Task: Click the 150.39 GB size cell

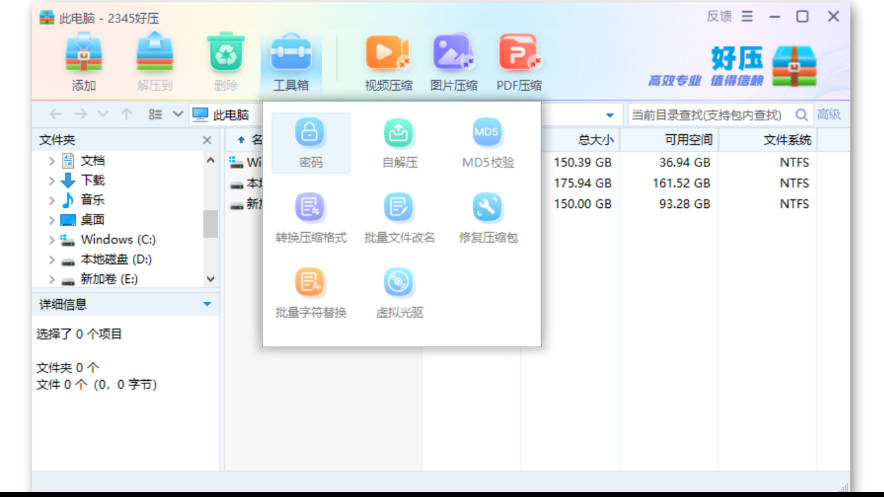Action: (582, 163)
